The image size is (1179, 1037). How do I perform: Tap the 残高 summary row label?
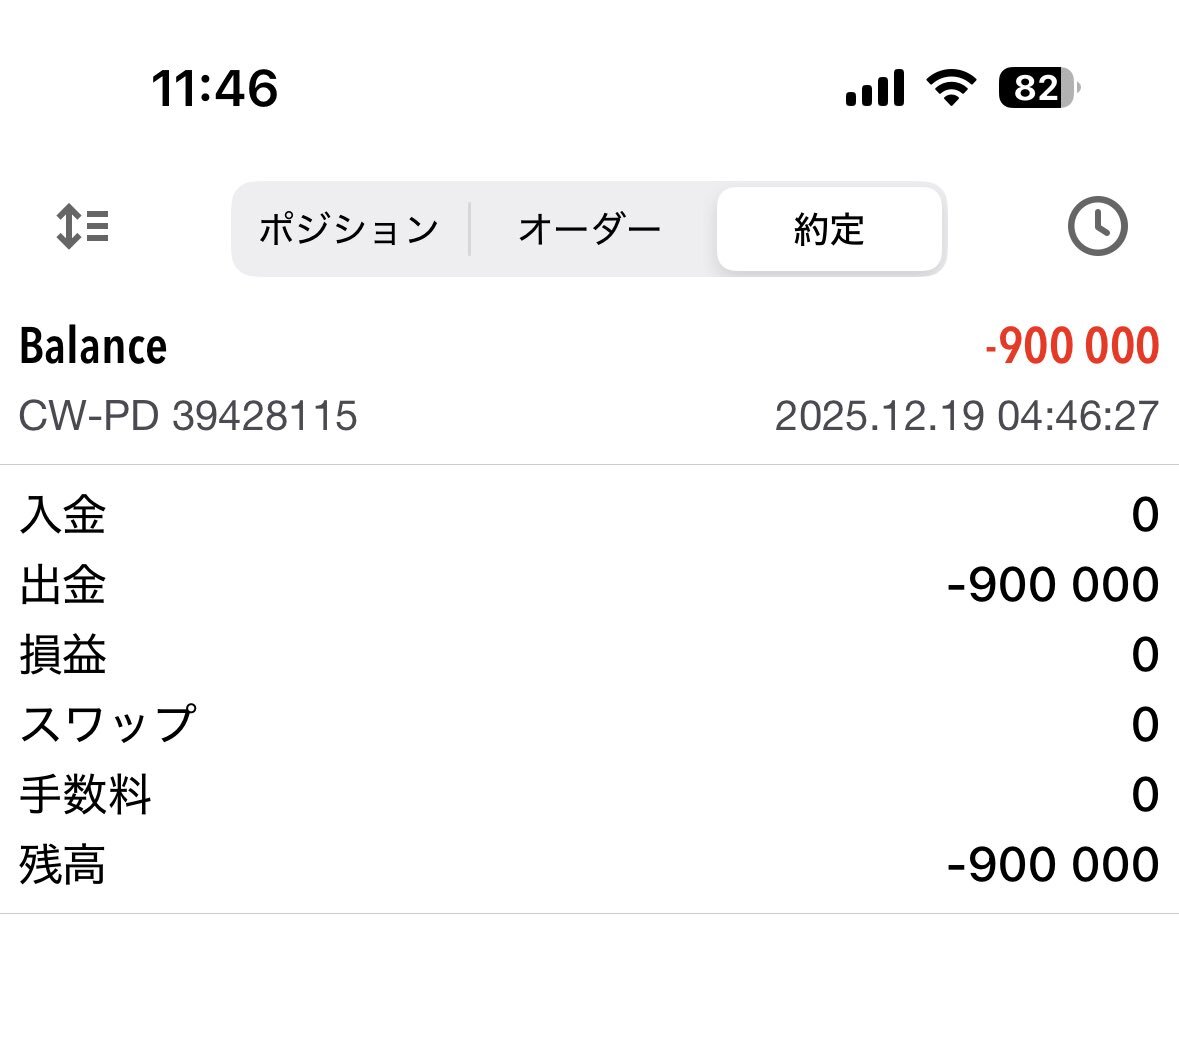(63, 865)
